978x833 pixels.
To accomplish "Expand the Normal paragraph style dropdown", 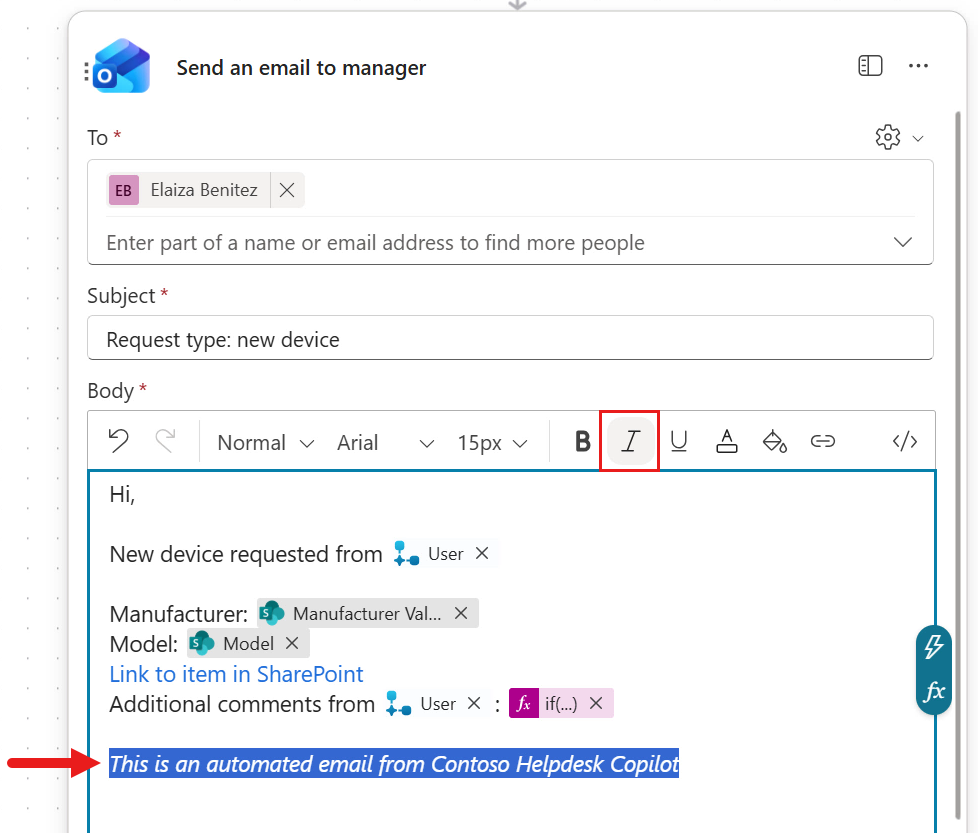I will pos(265,442).
